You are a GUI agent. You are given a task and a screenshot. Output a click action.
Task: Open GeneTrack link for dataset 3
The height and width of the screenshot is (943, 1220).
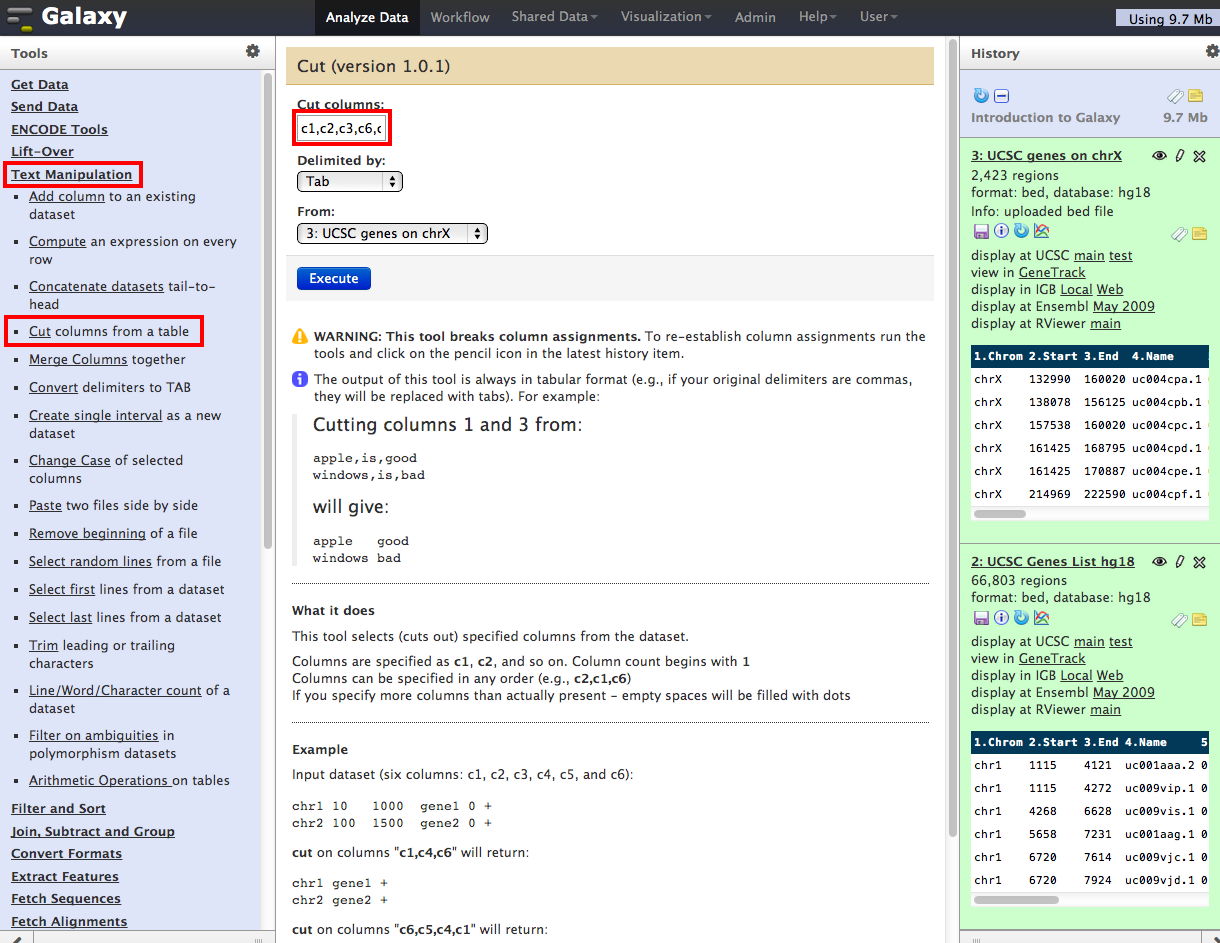click(1052, 273)
